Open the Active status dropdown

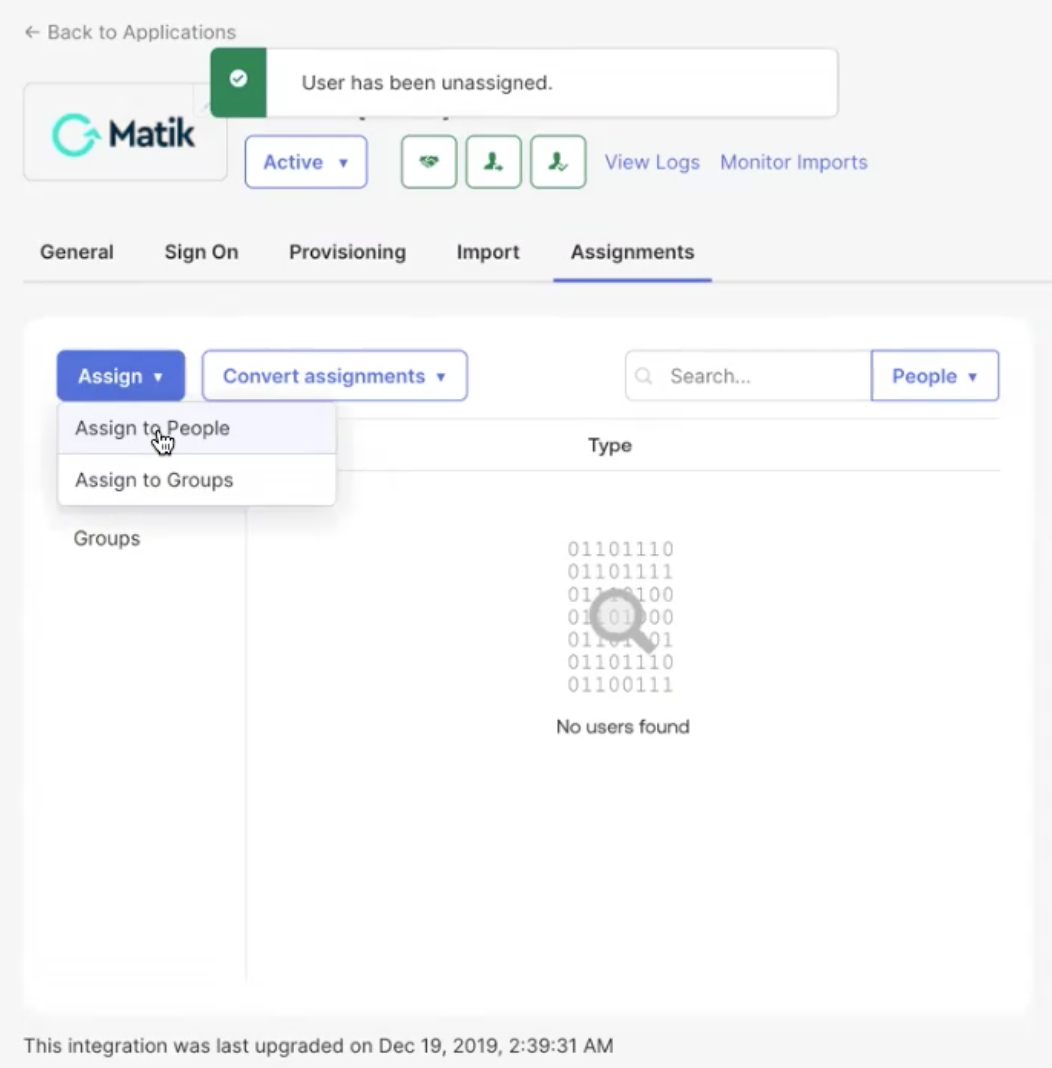click(305, 162)
